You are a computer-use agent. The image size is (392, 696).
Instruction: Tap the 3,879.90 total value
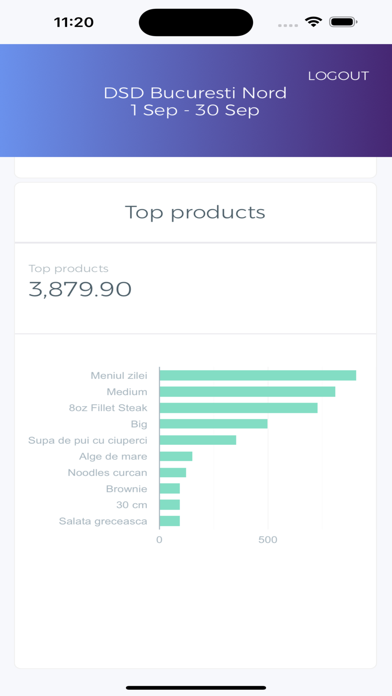80,289
